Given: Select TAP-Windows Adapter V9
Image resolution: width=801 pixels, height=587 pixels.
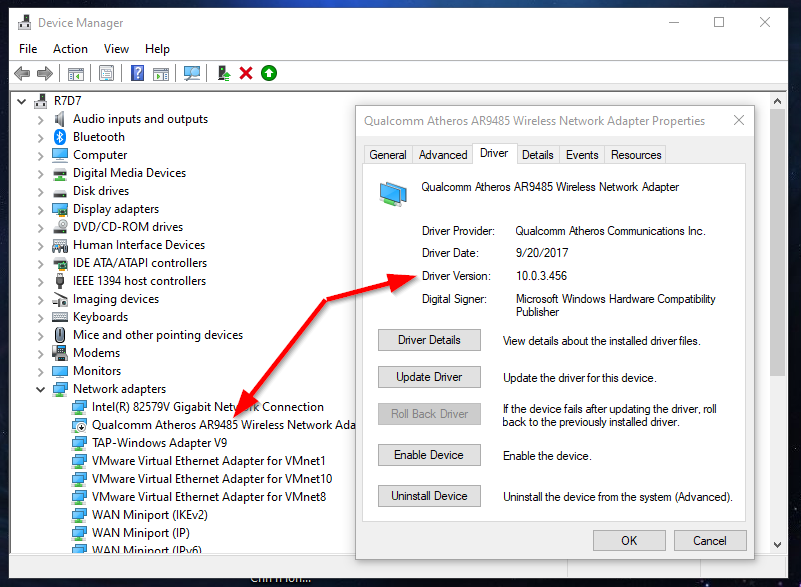Looking at the screenshot, I should coord(159,443).
